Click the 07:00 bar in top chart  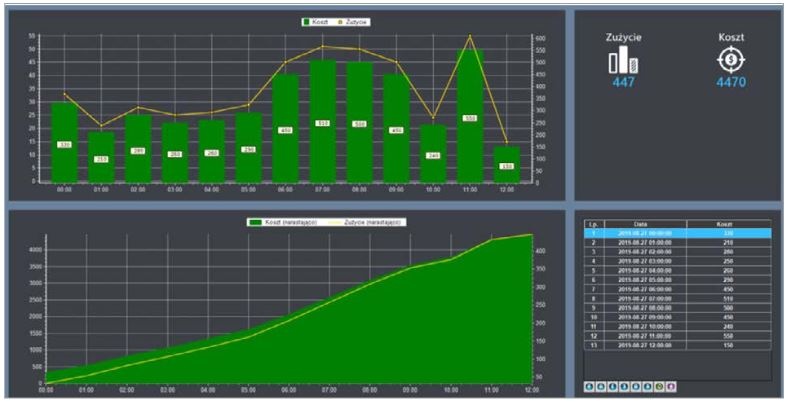click(x=323, y=121)
